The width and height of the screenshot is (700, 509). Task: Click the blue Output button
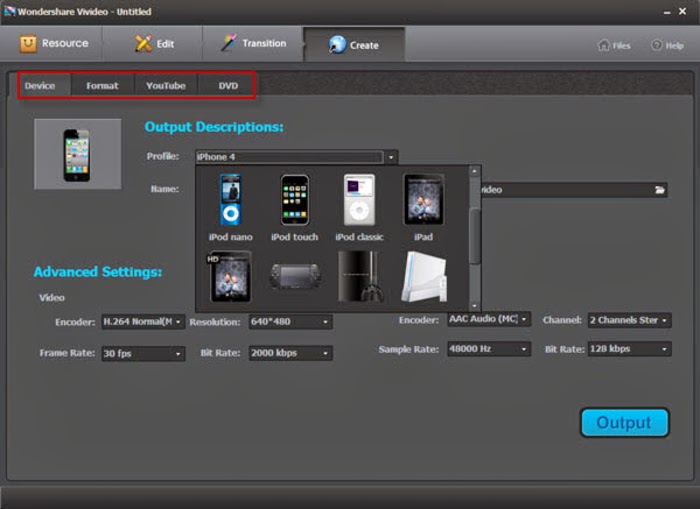[x=624, y=422]
